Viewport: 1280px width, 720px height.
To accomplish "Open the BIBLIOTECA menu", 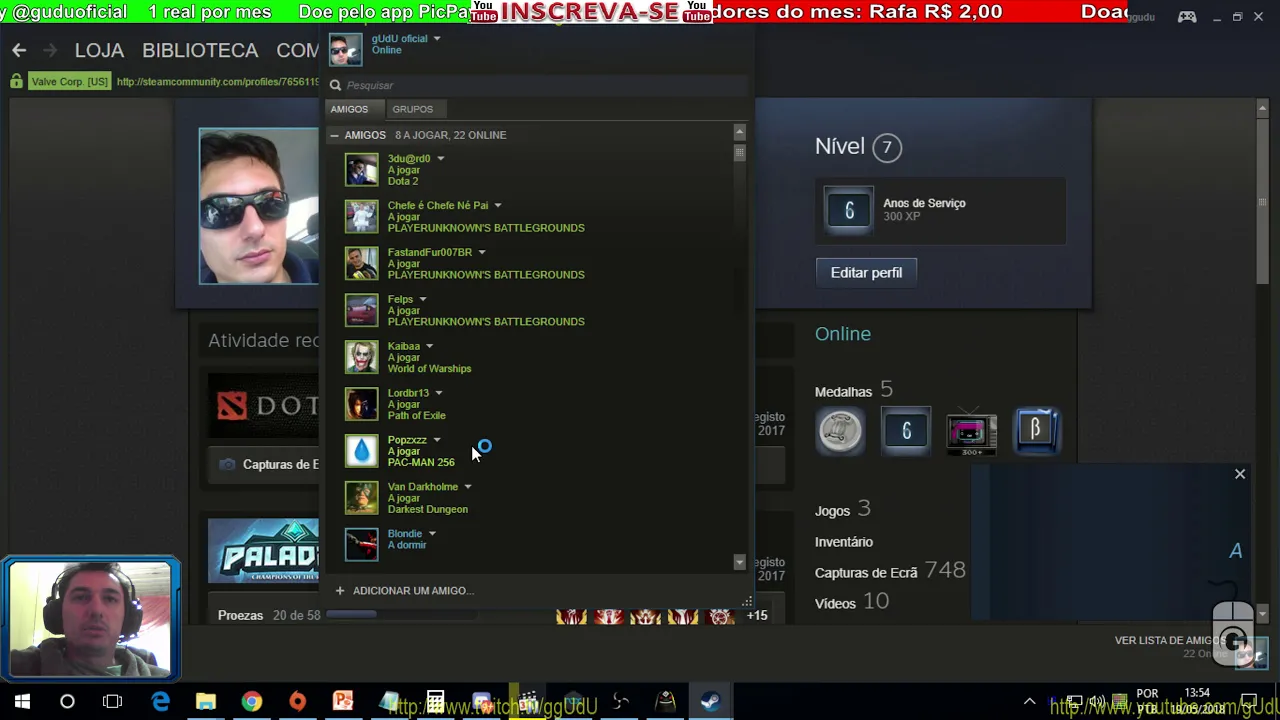I will pyautogui.click(x=200, y=50).
